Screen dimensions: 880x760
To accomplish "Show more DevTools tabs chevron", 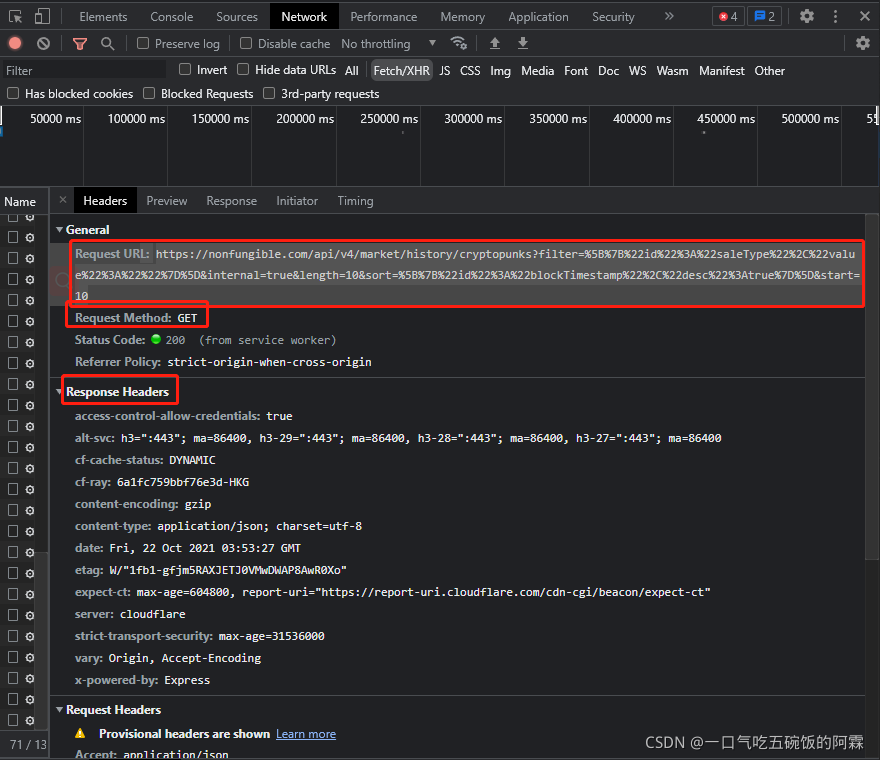I will [x=668, y=16].
